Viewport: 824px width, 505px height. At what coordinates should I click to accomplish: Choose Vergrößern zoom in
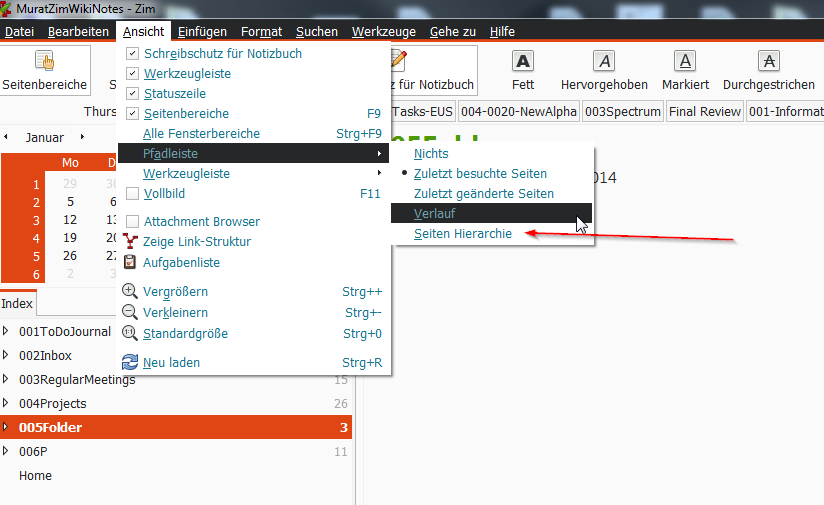(x=175, y=291)
